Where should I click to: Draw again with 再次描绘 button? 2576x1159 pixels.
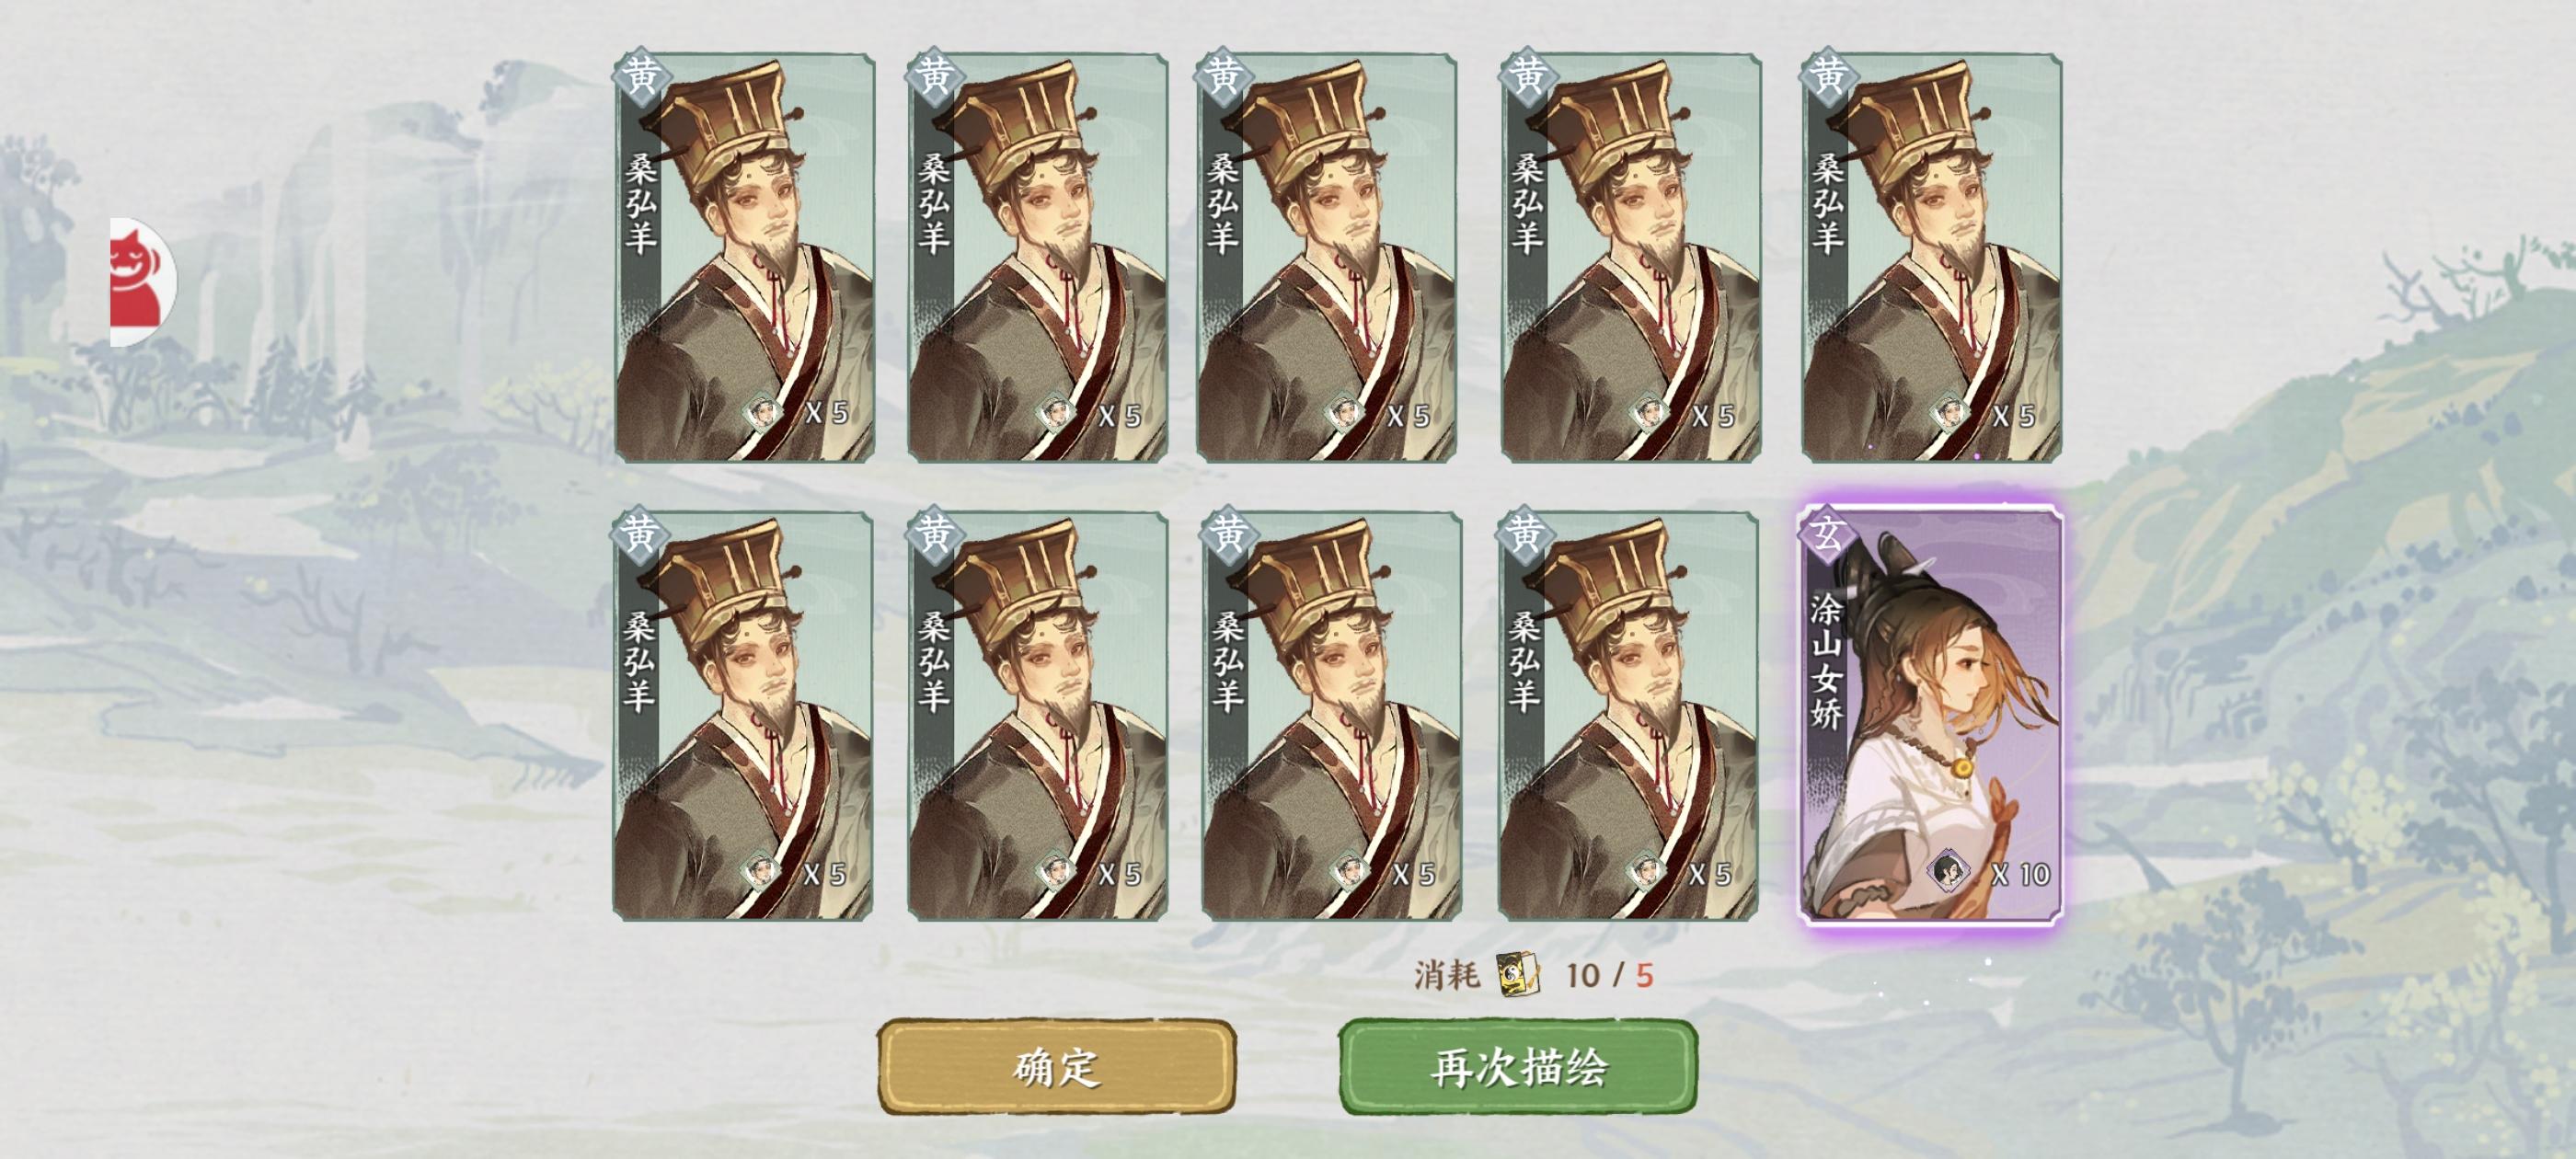(1518, 1067)
